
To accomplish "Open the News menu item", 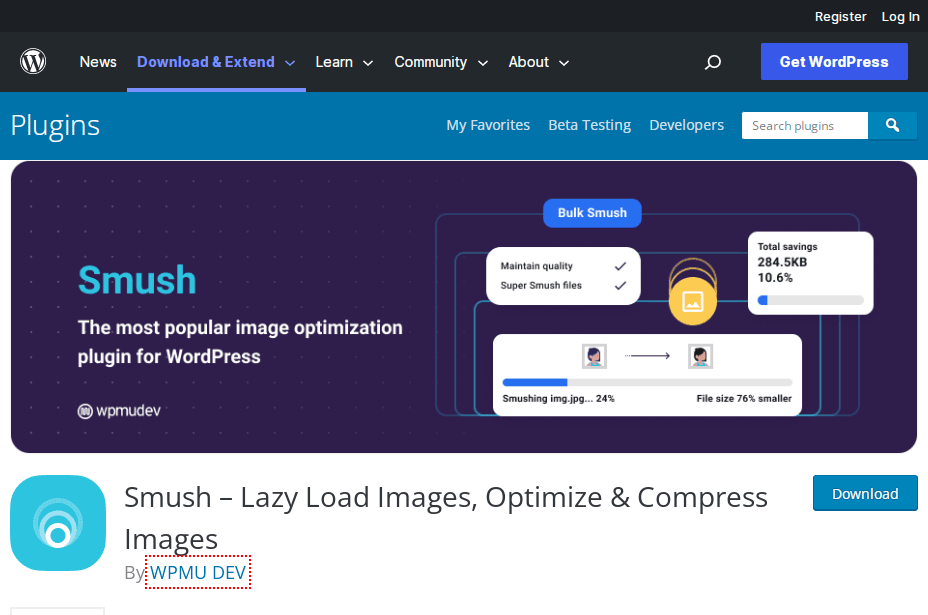I will tap(98, 62).
